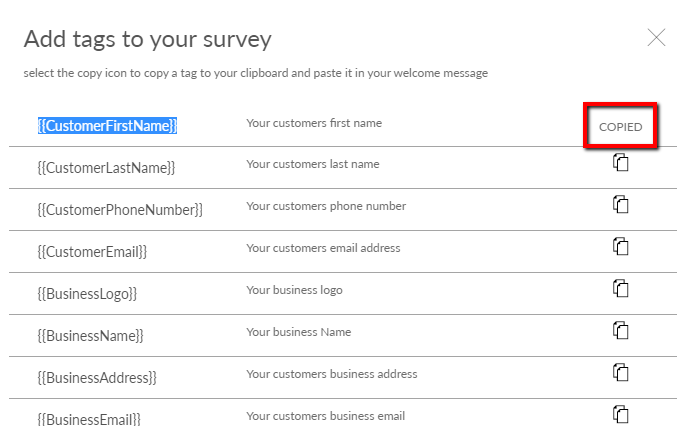Click the {{BusinessLogo}} tag text
686x441 pixels.
(x=87, y=294)
